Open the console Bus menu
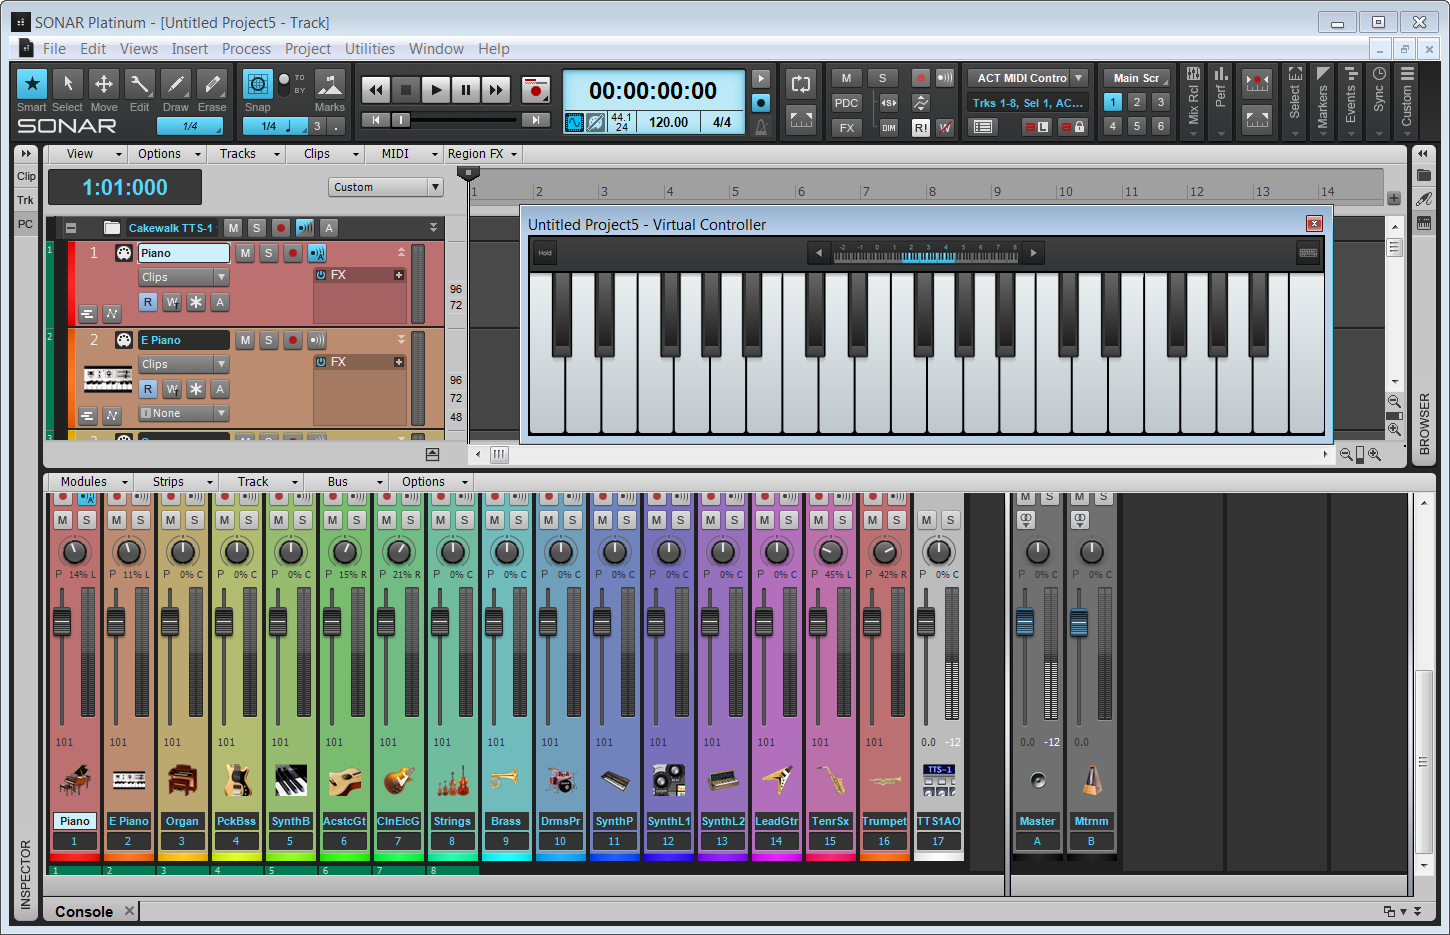 click(347, 482)
